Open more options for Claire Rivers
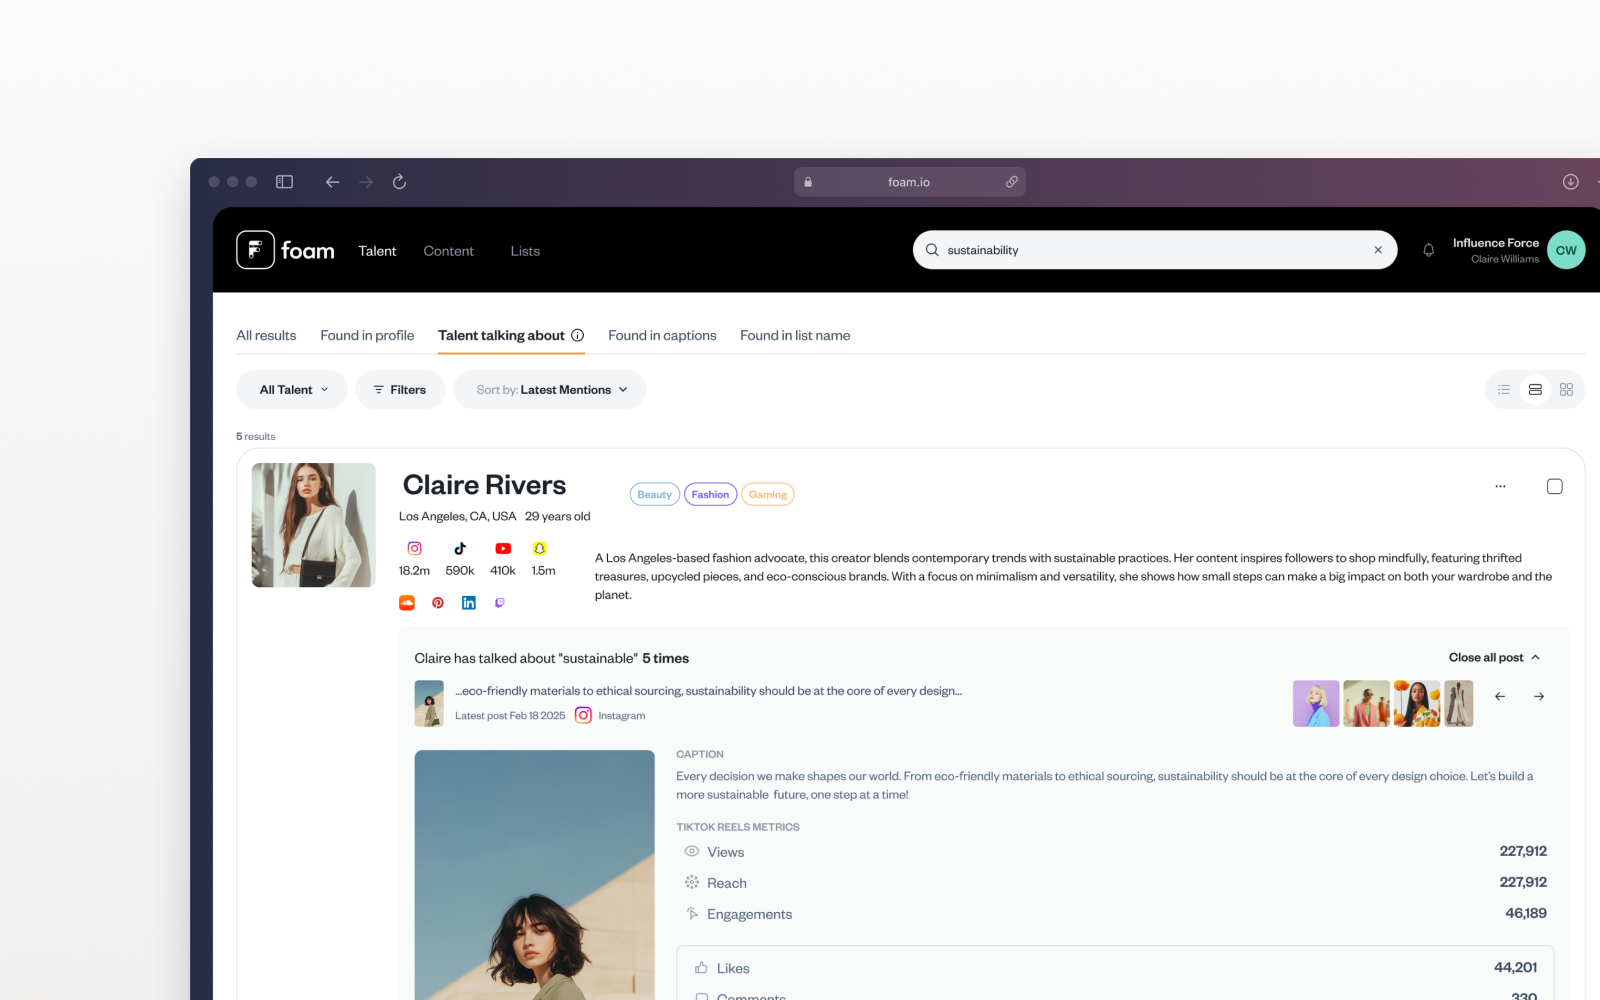 [x=1500, y=486]
